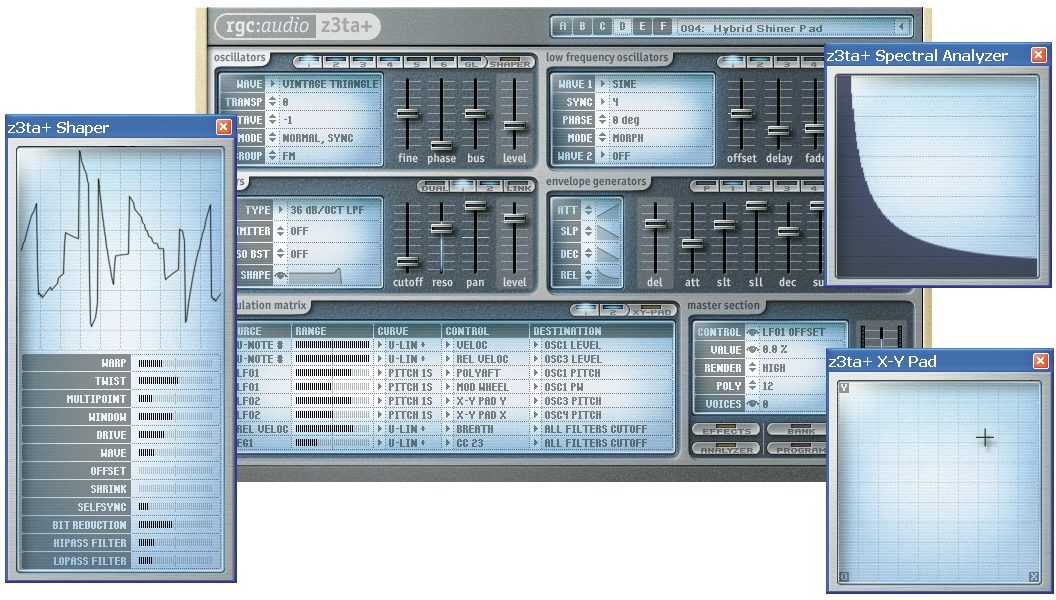Adjust oscillator TRANSP stepper arrows
1056x600 pixels.
273,102
